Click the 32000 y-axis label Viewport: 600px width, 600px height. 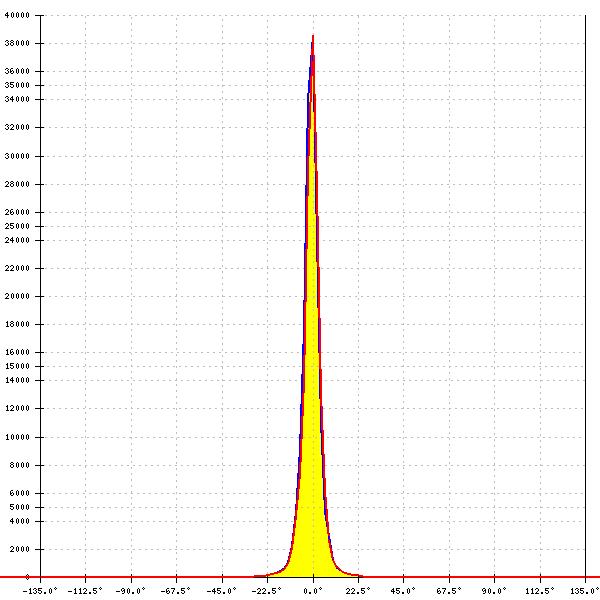17,127
